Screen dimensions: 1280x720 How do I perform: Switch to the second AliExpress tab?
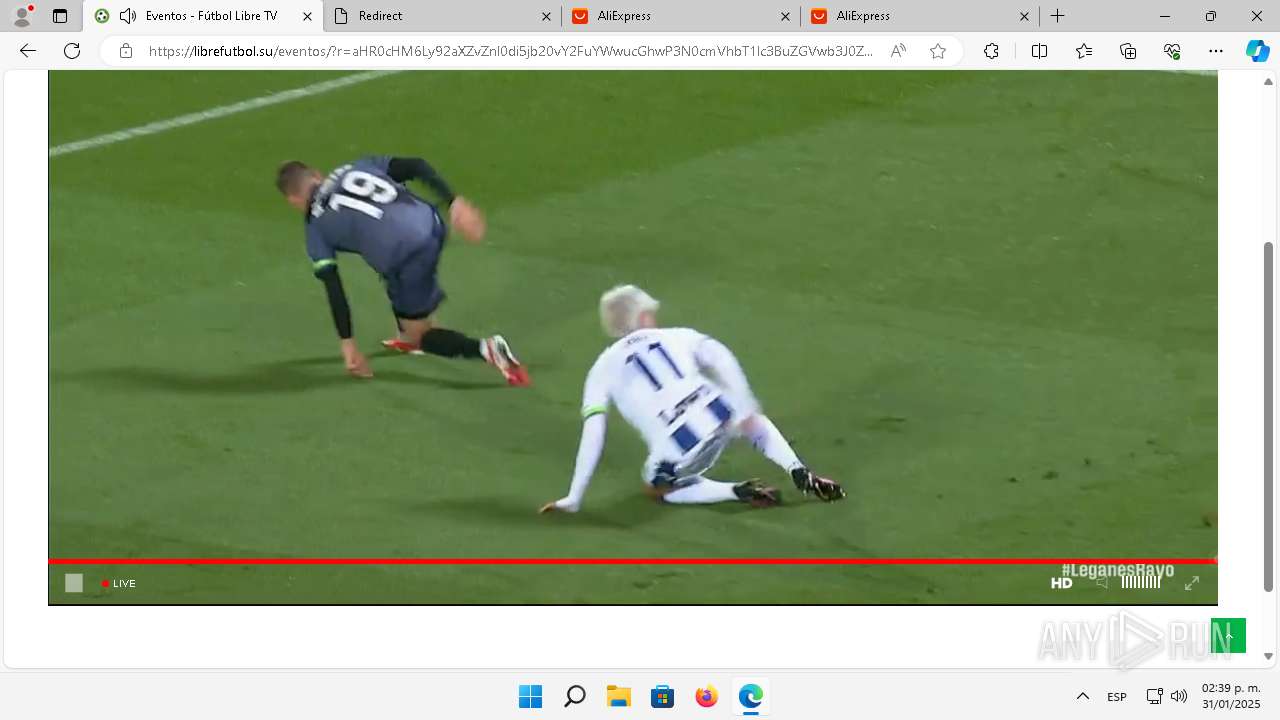920,16
